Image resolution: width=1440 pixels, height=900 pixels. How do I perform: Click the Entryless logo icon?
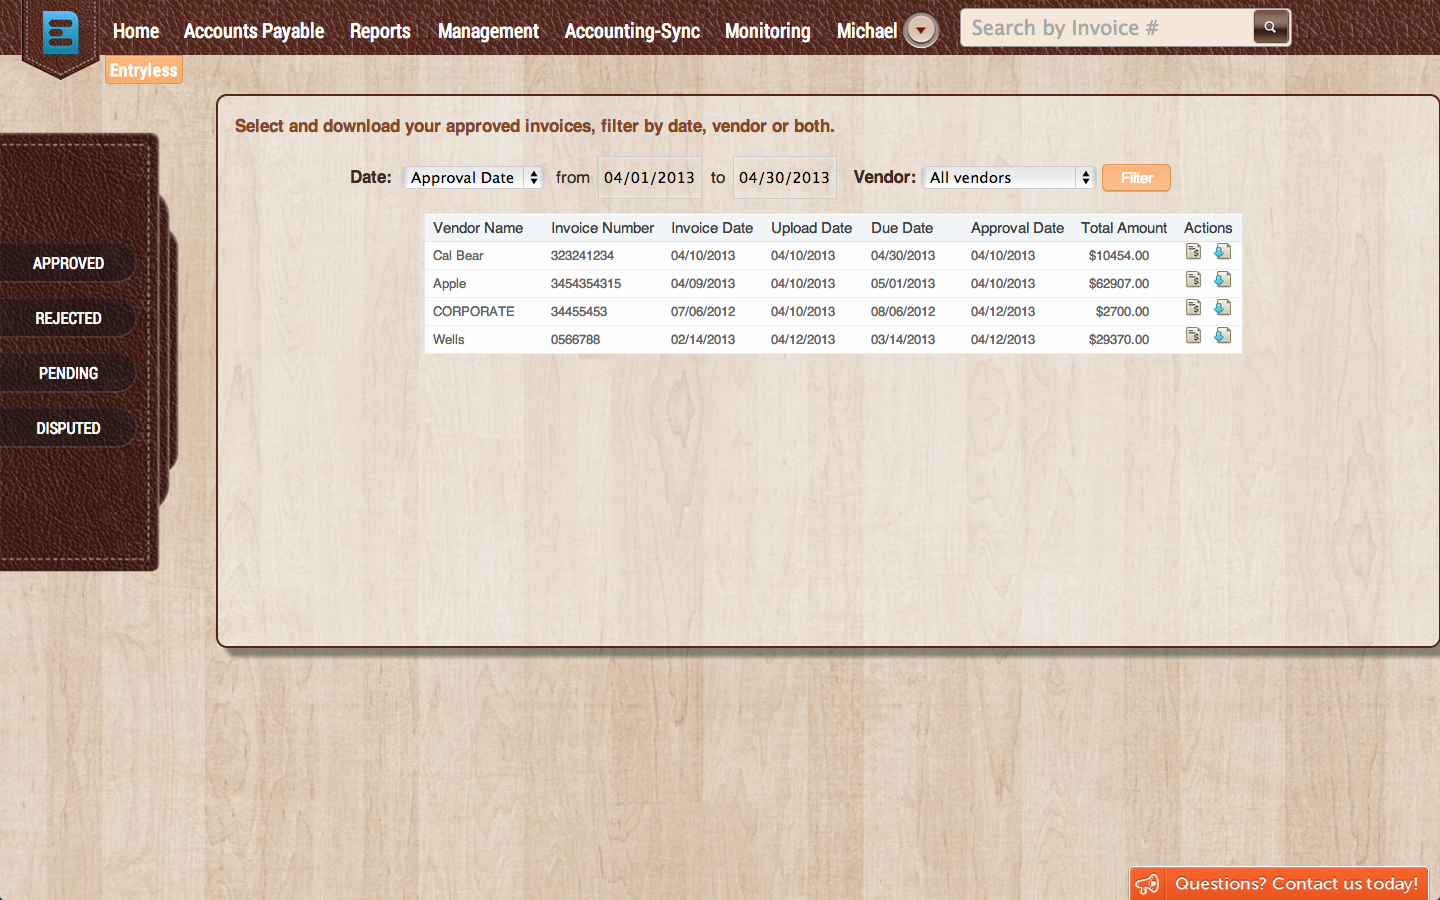pos(60,33)
